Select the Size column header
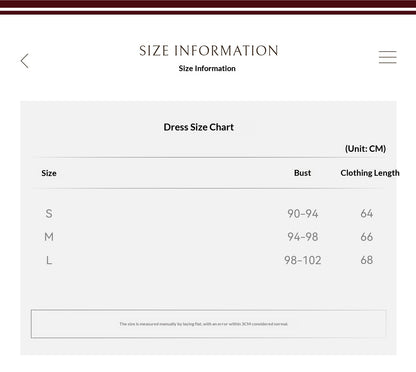The width and height of the screenshot is (416, 372). coord(49,173)
